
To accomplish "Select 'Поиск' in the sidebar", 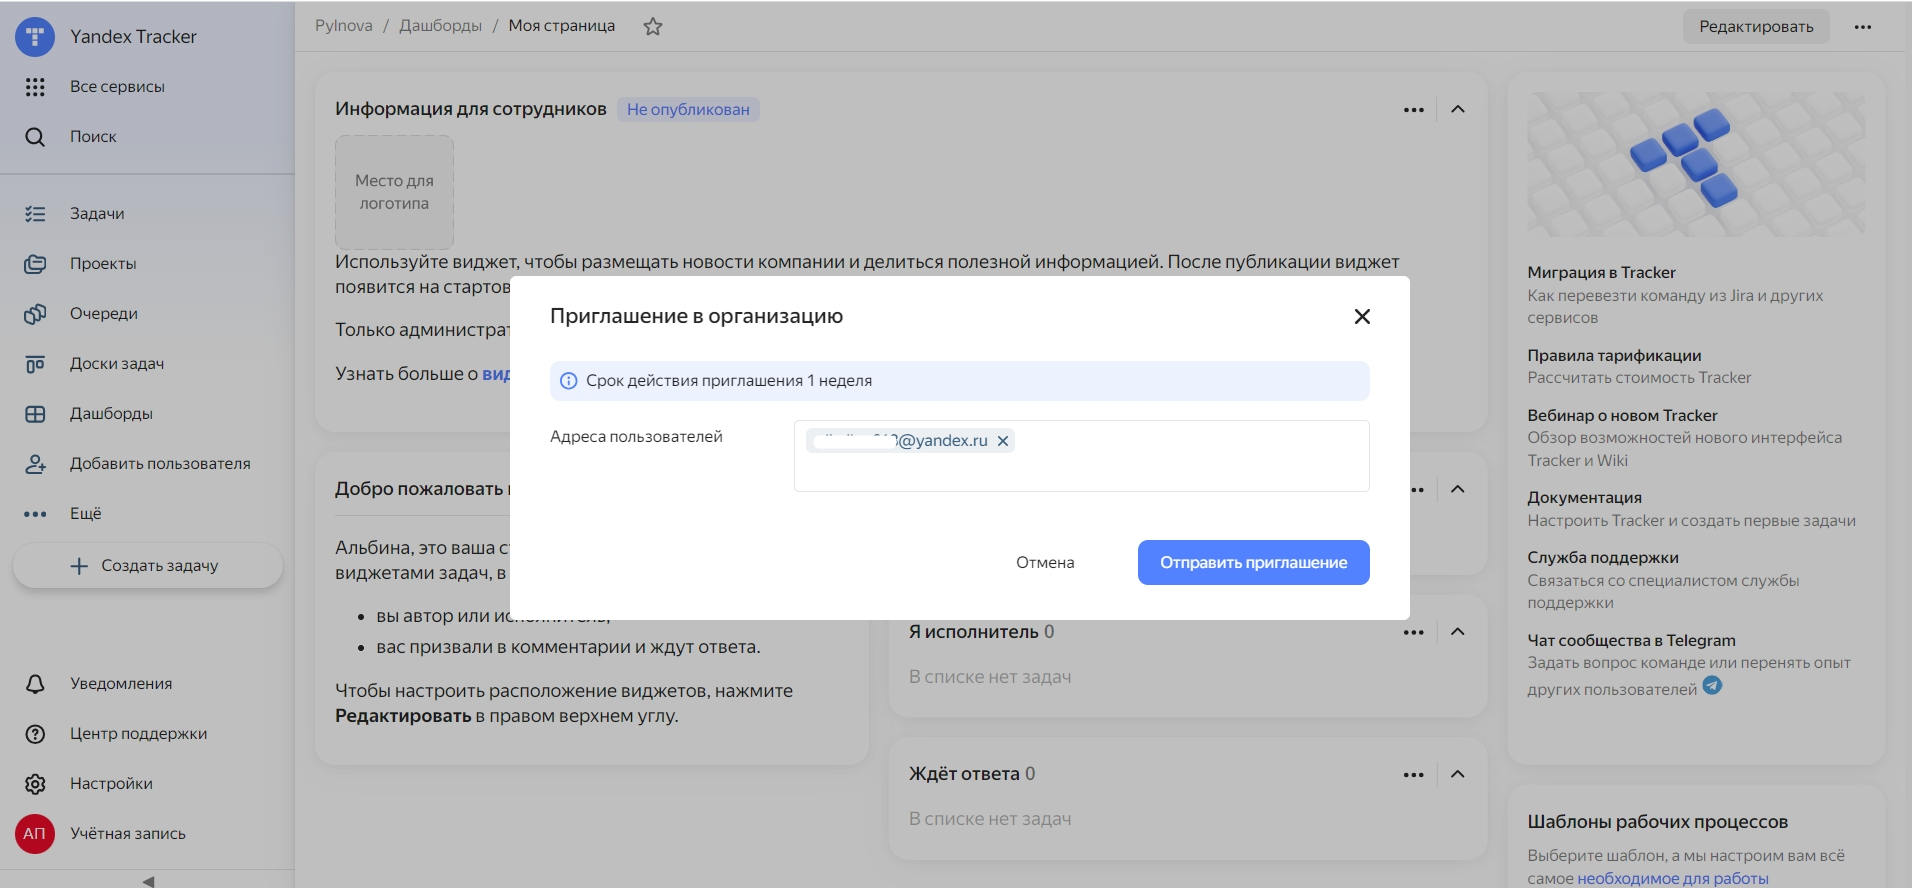I will [x=93, y=137].
